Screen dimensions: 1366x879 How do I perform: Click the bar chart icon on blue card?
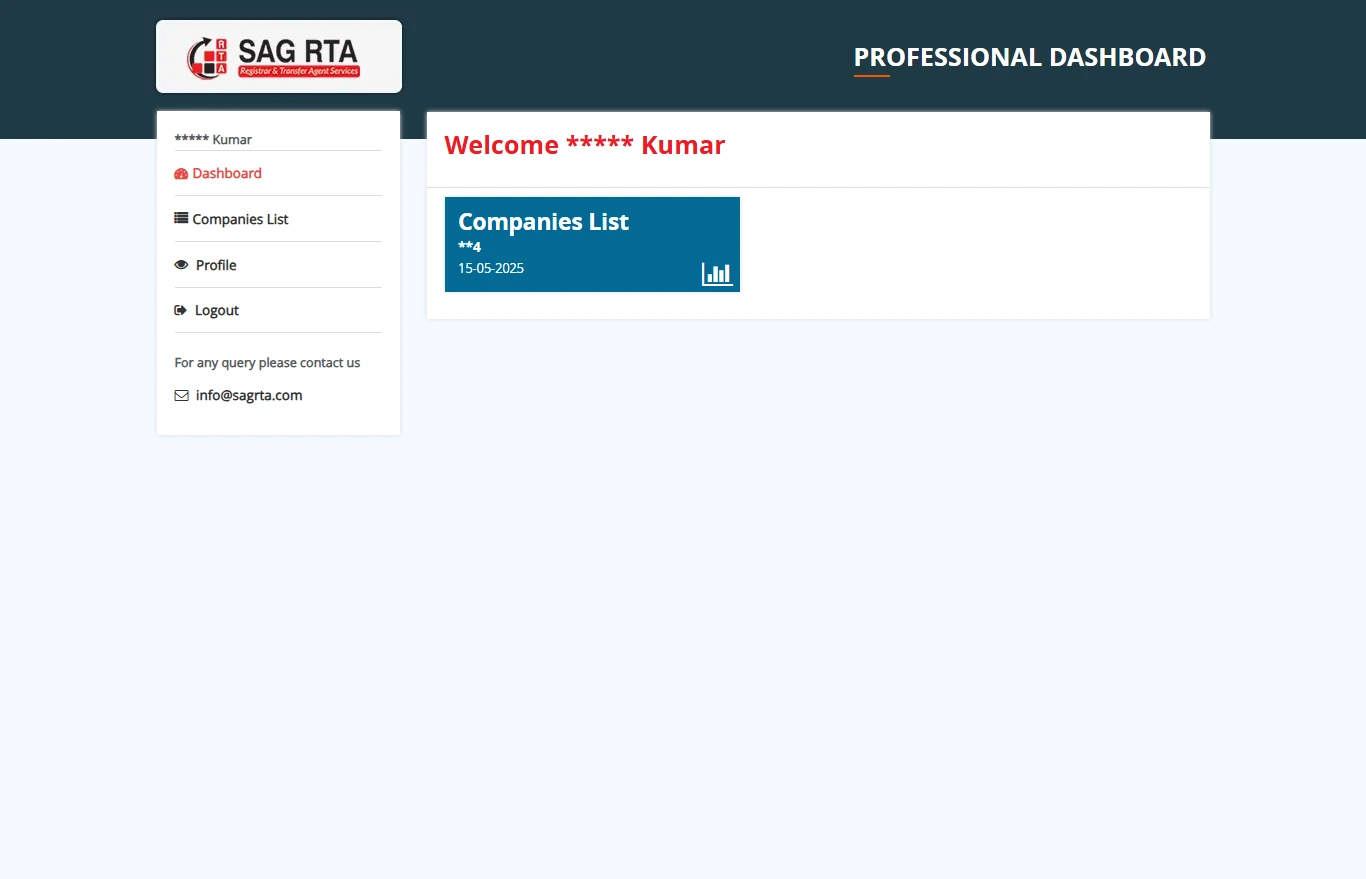717,273
